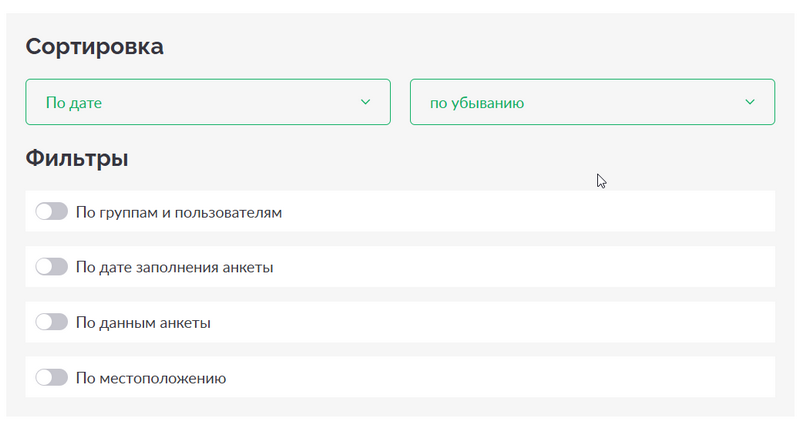Click the Сортировка section heading
Viewport: 800px width, 429px height.
pyautogui.click(x=94, y=47)
